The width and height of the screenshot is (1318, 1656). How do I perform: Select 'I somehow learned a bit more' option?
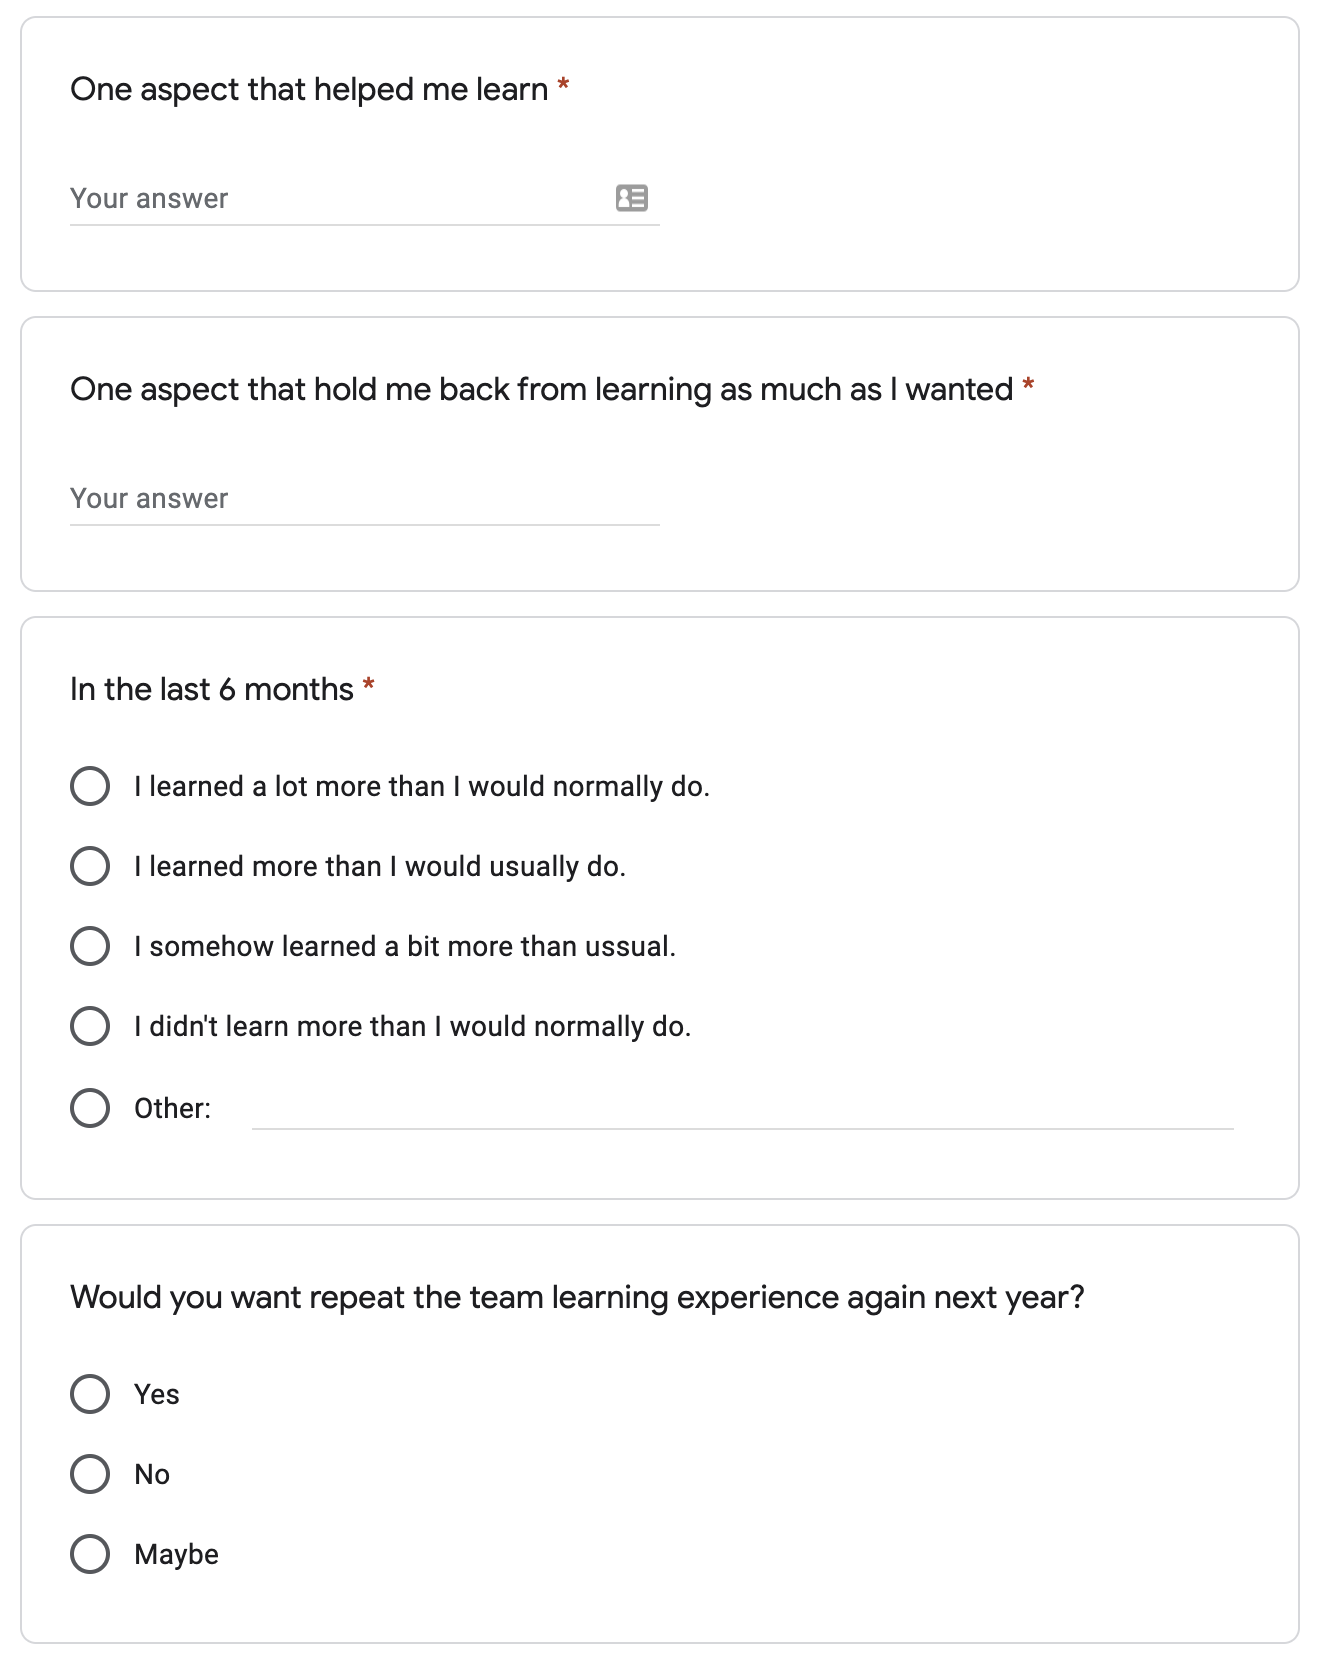[x=90, y=946]
